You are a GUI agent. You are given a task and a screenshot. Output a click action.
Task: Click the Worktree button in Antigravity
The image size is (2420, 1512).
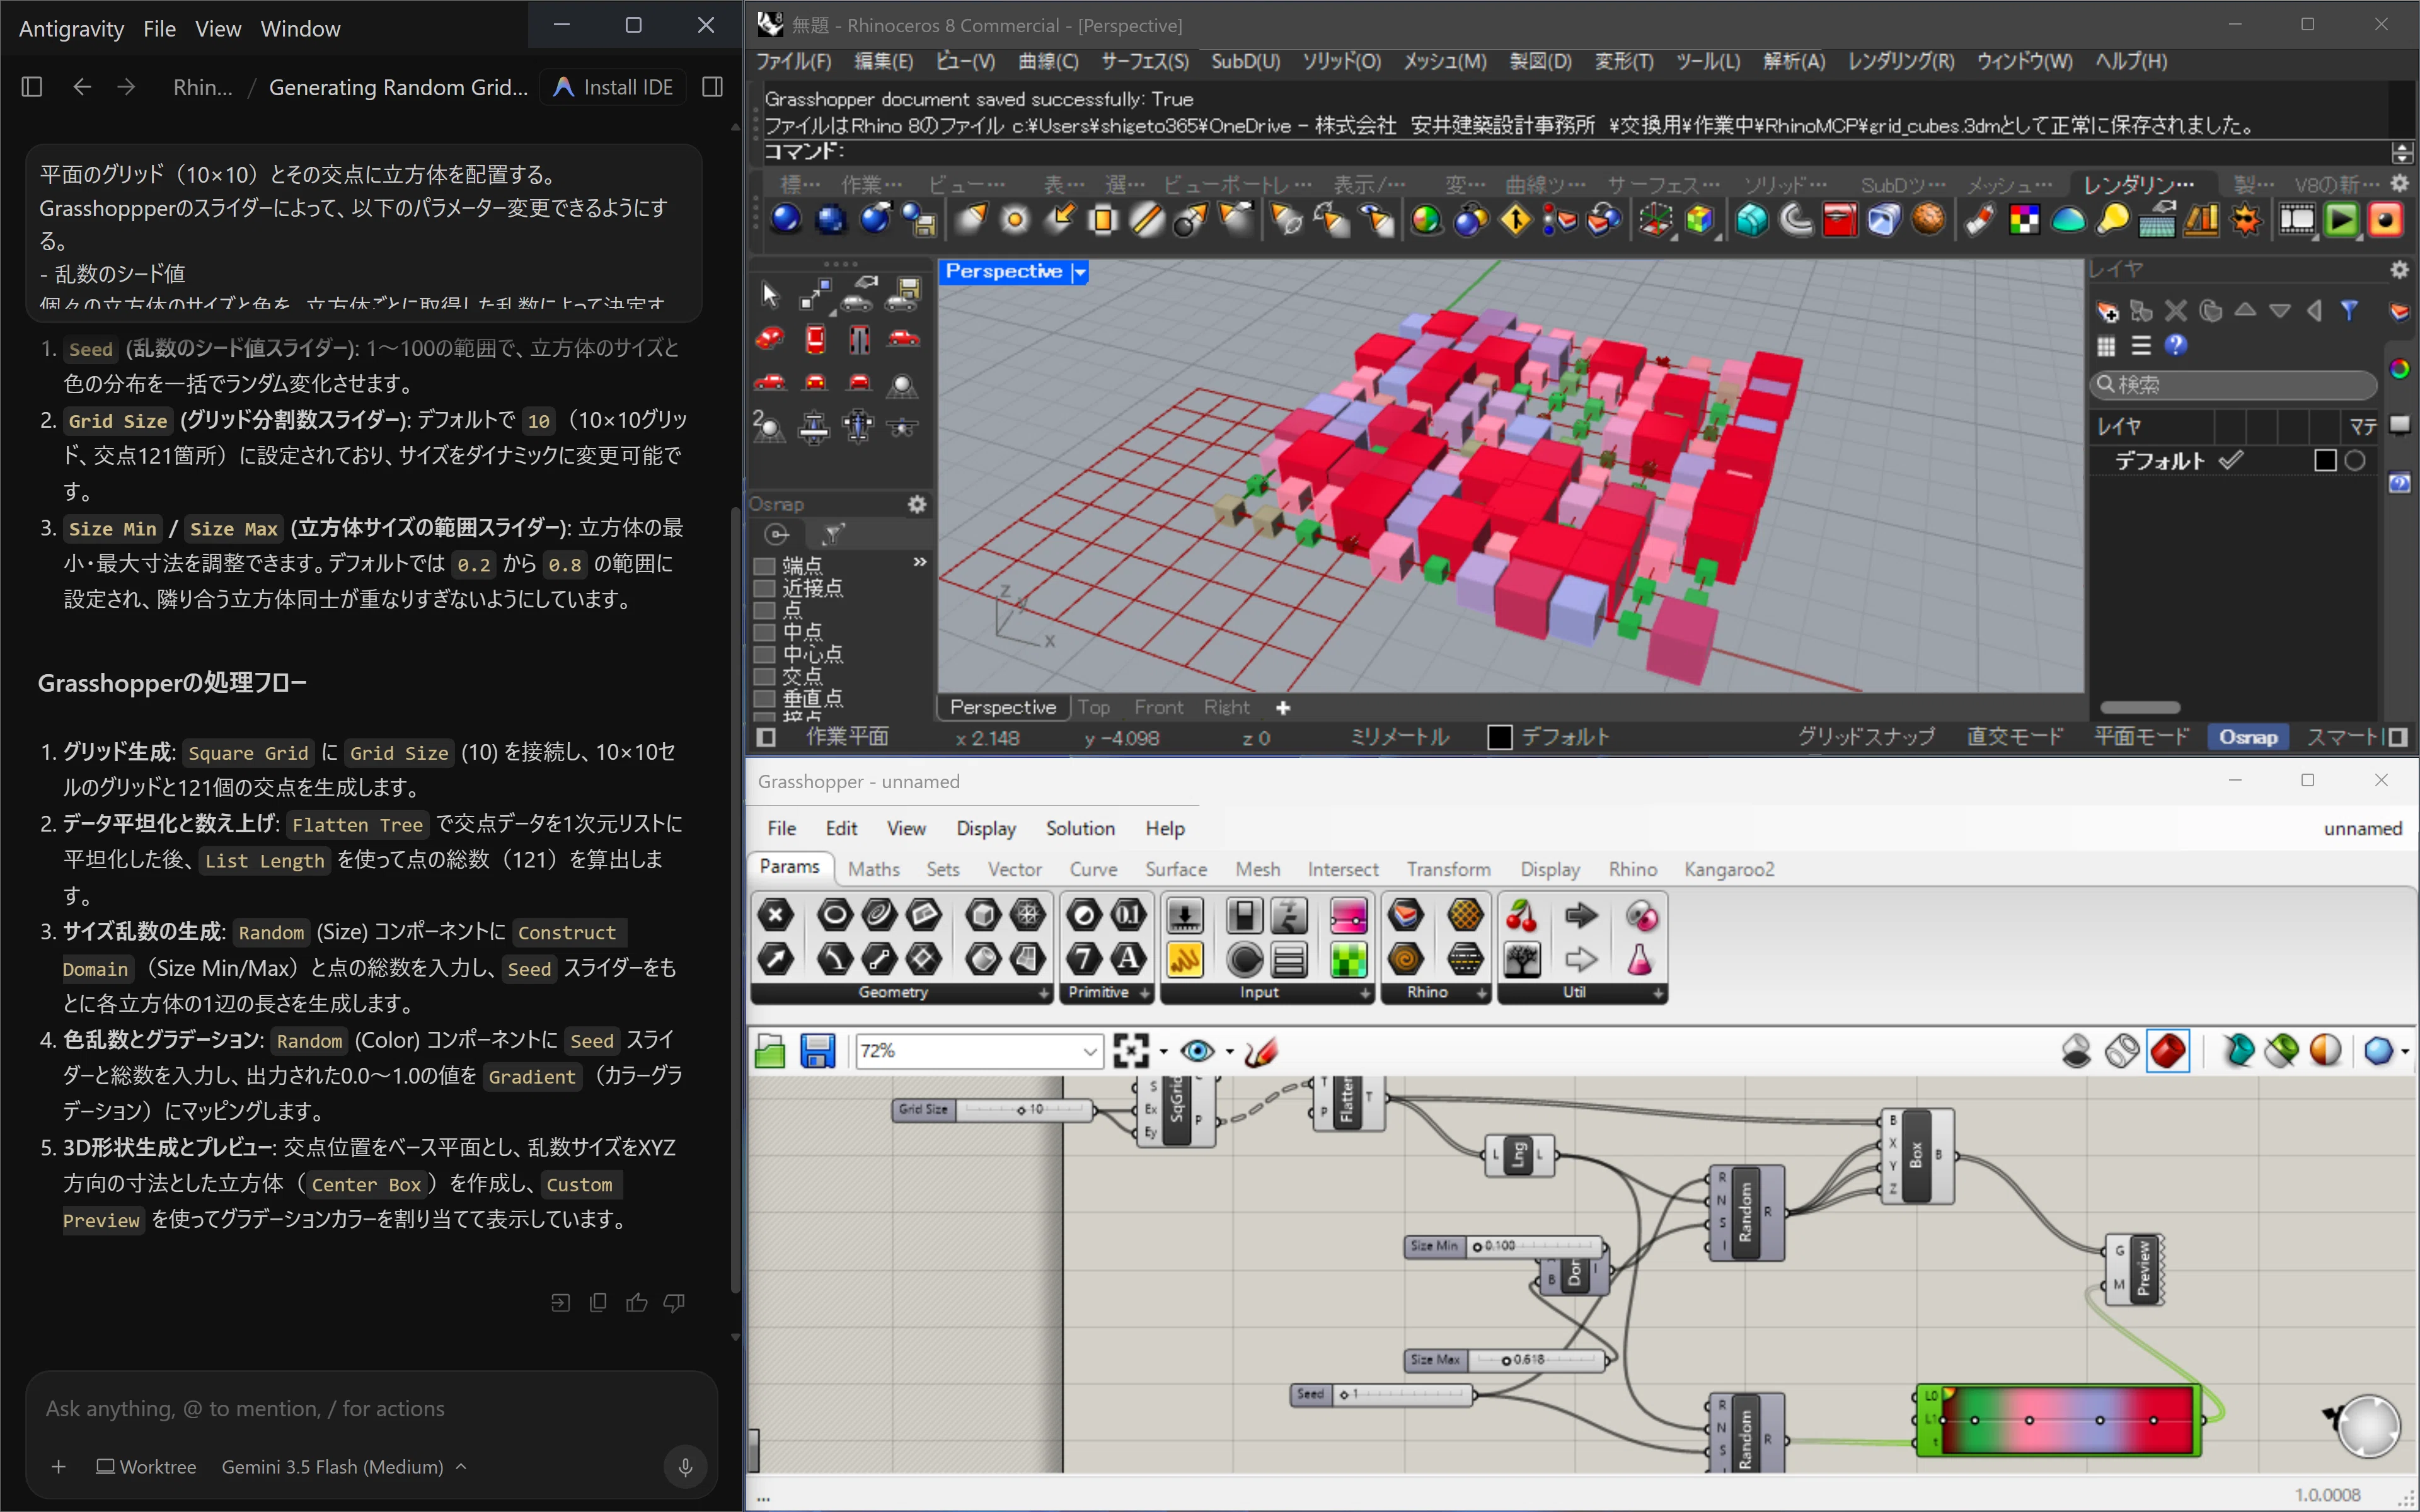146,1467
